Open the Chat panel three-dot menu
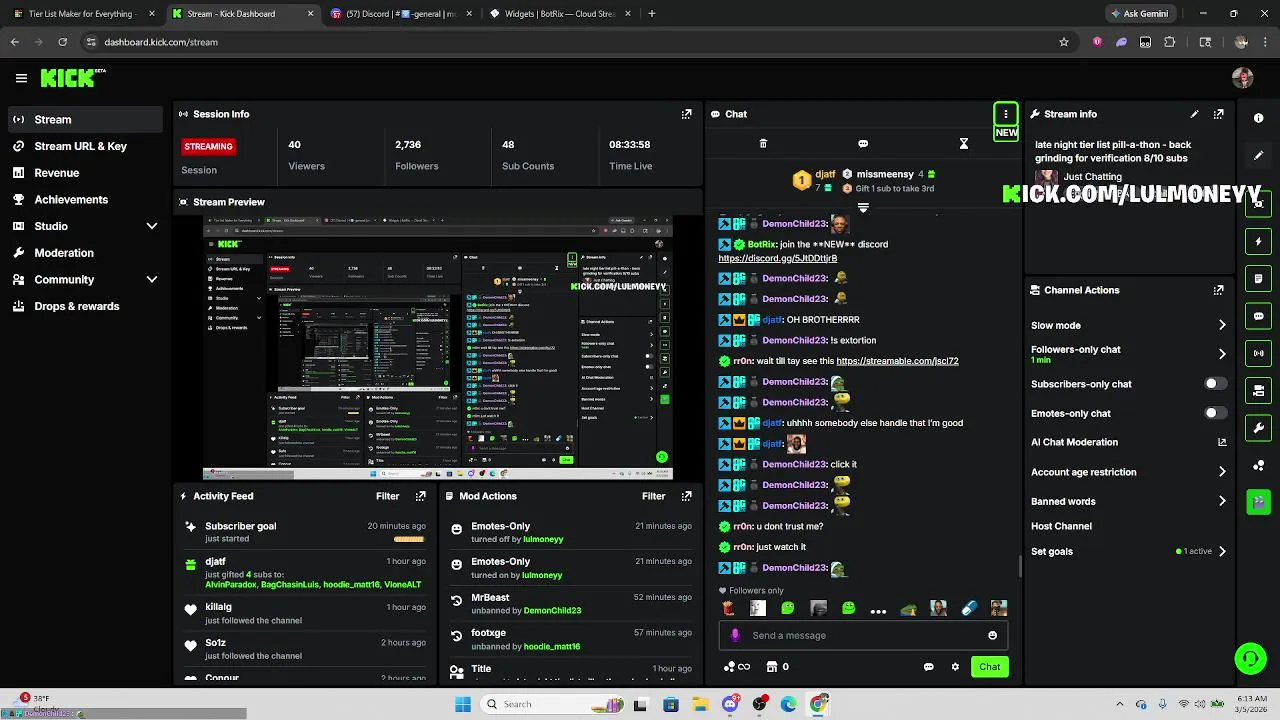This screenshot has height=720, width=1280. click(x=1006, y=114)
